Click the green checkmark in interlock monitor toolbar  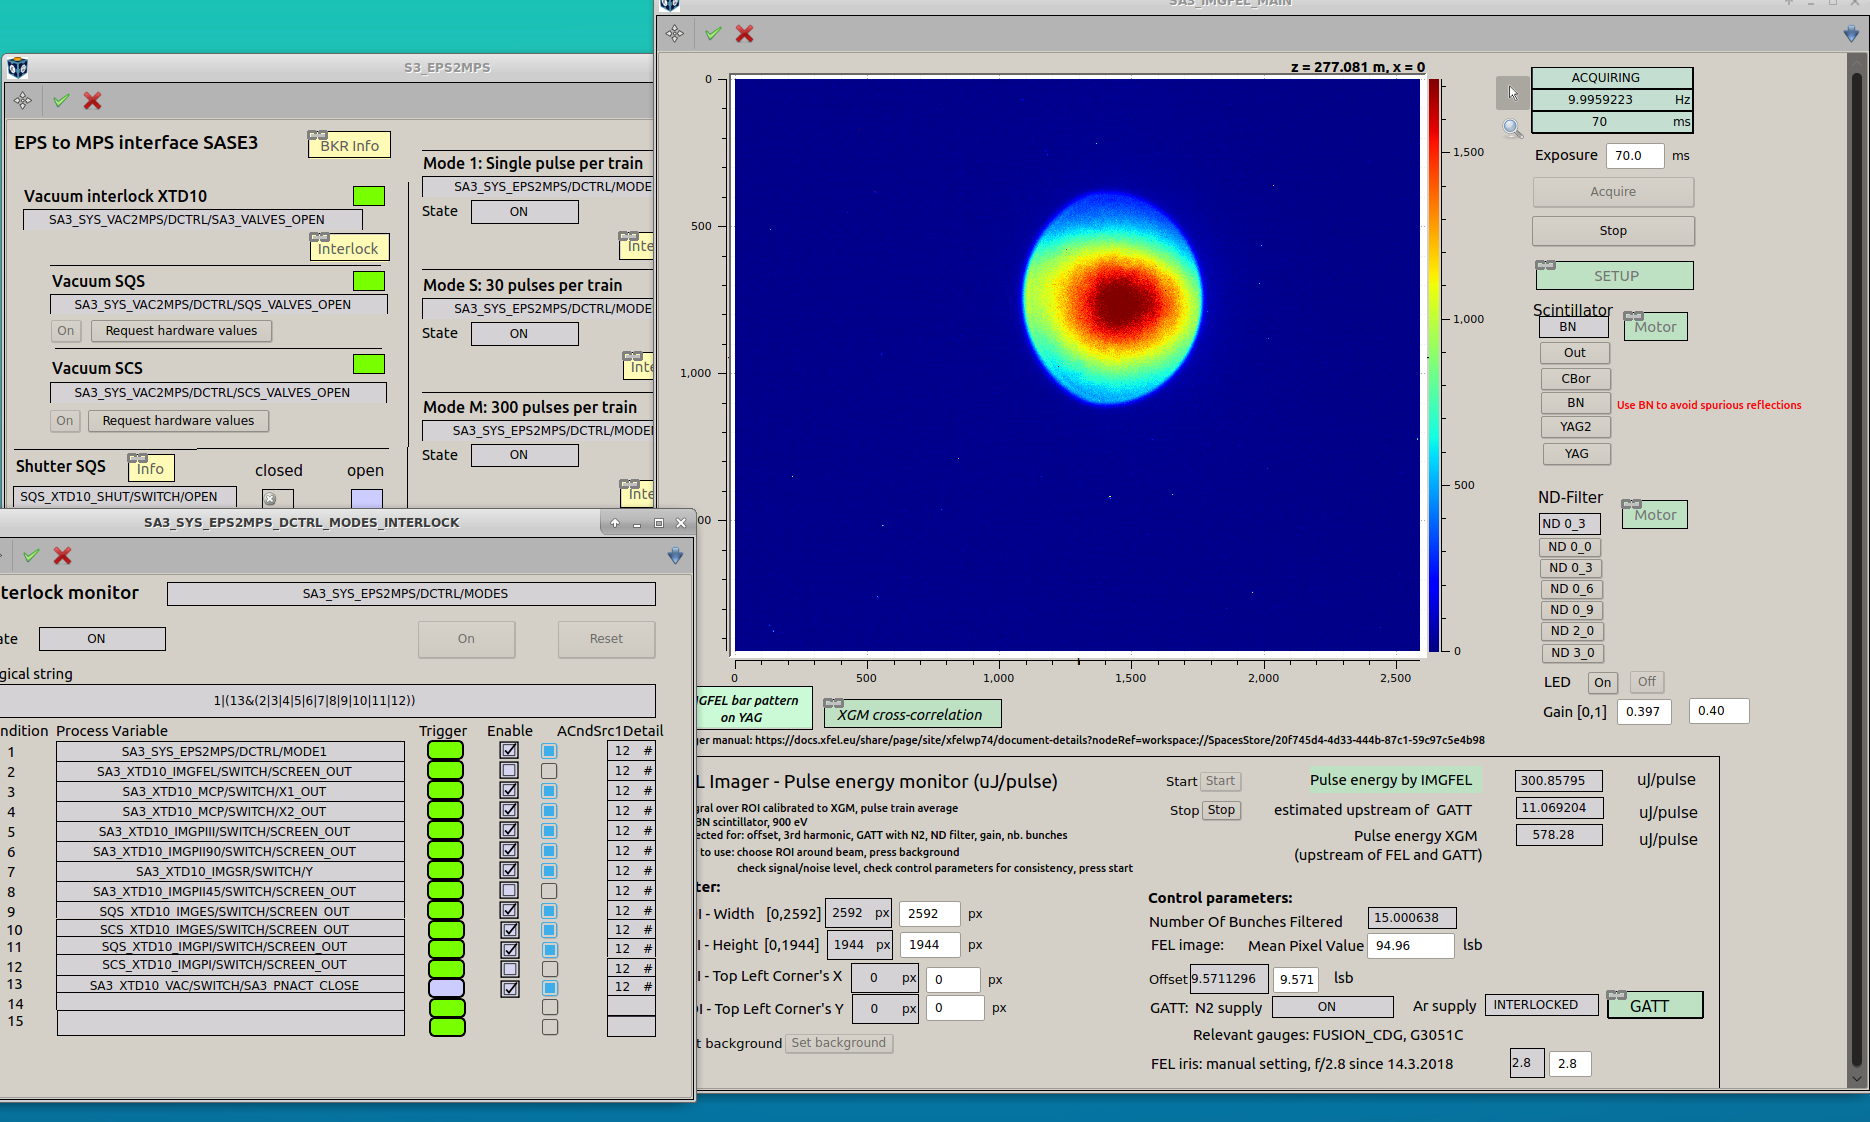pos(31,555)
